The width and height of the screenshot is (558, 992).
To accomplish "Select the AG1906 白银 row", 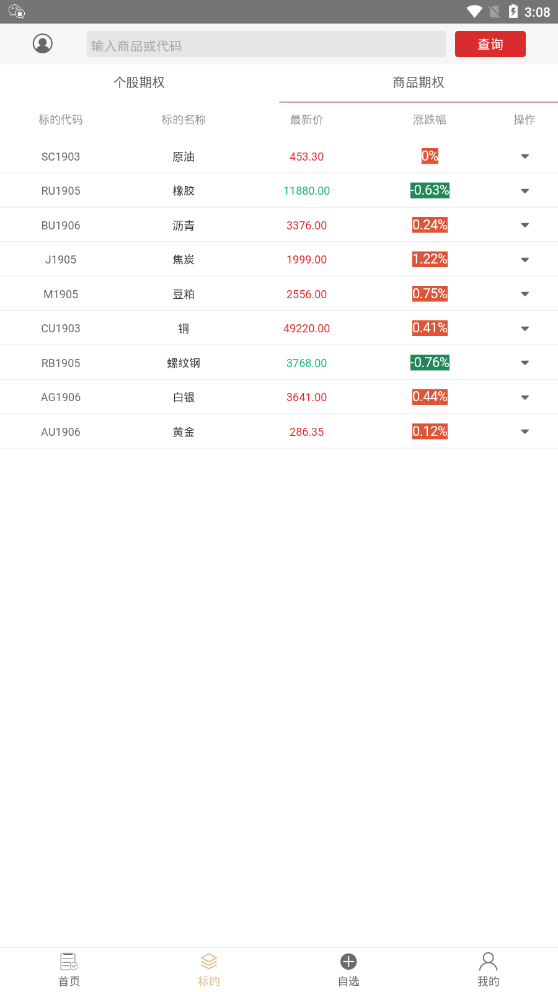I will coord(279,397).
